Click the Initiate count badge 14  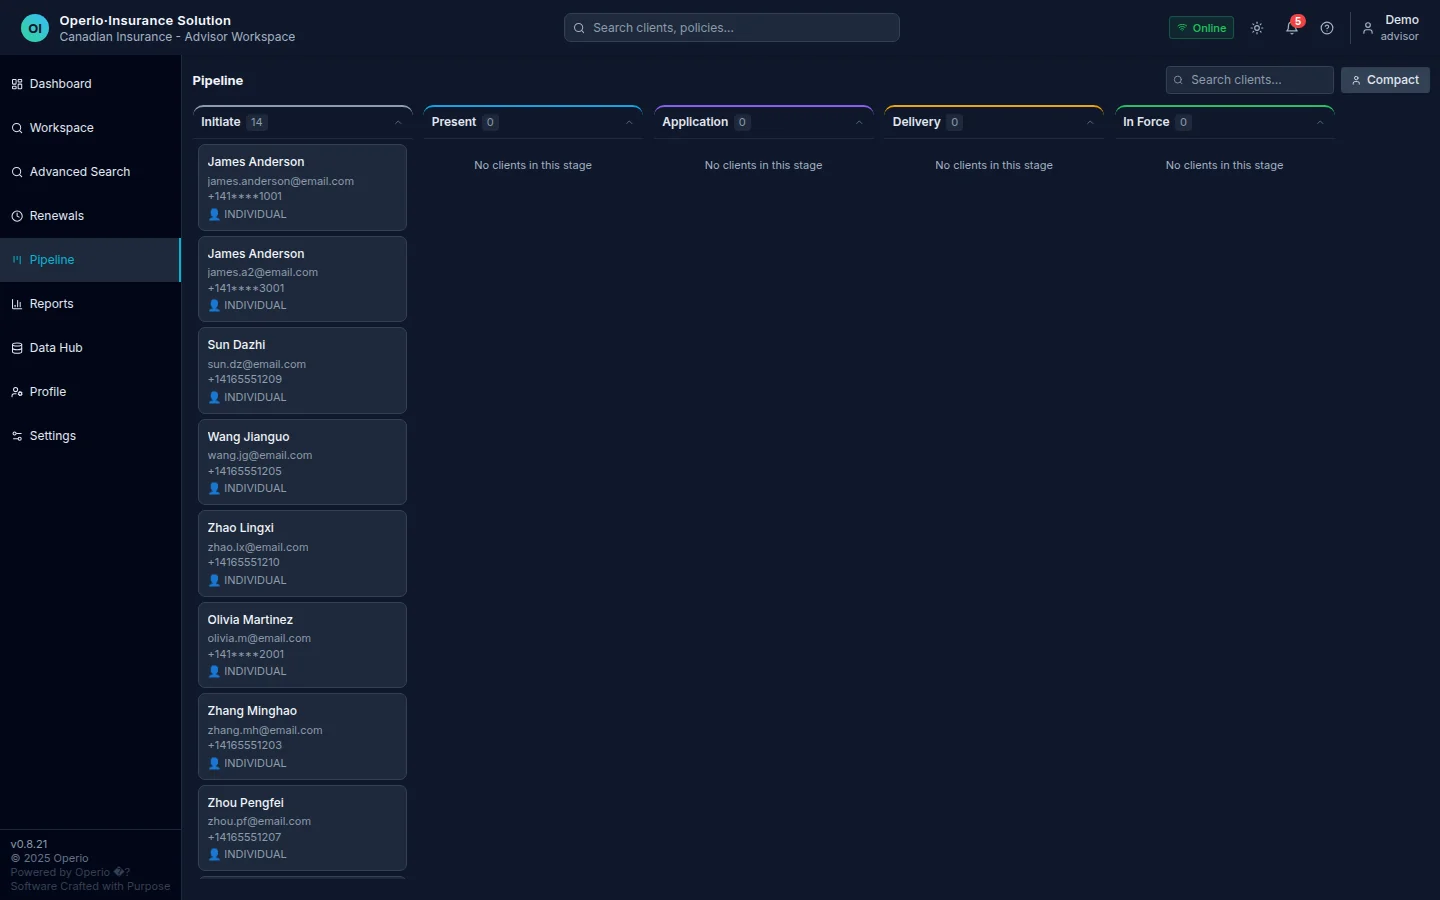coord(257,122)
